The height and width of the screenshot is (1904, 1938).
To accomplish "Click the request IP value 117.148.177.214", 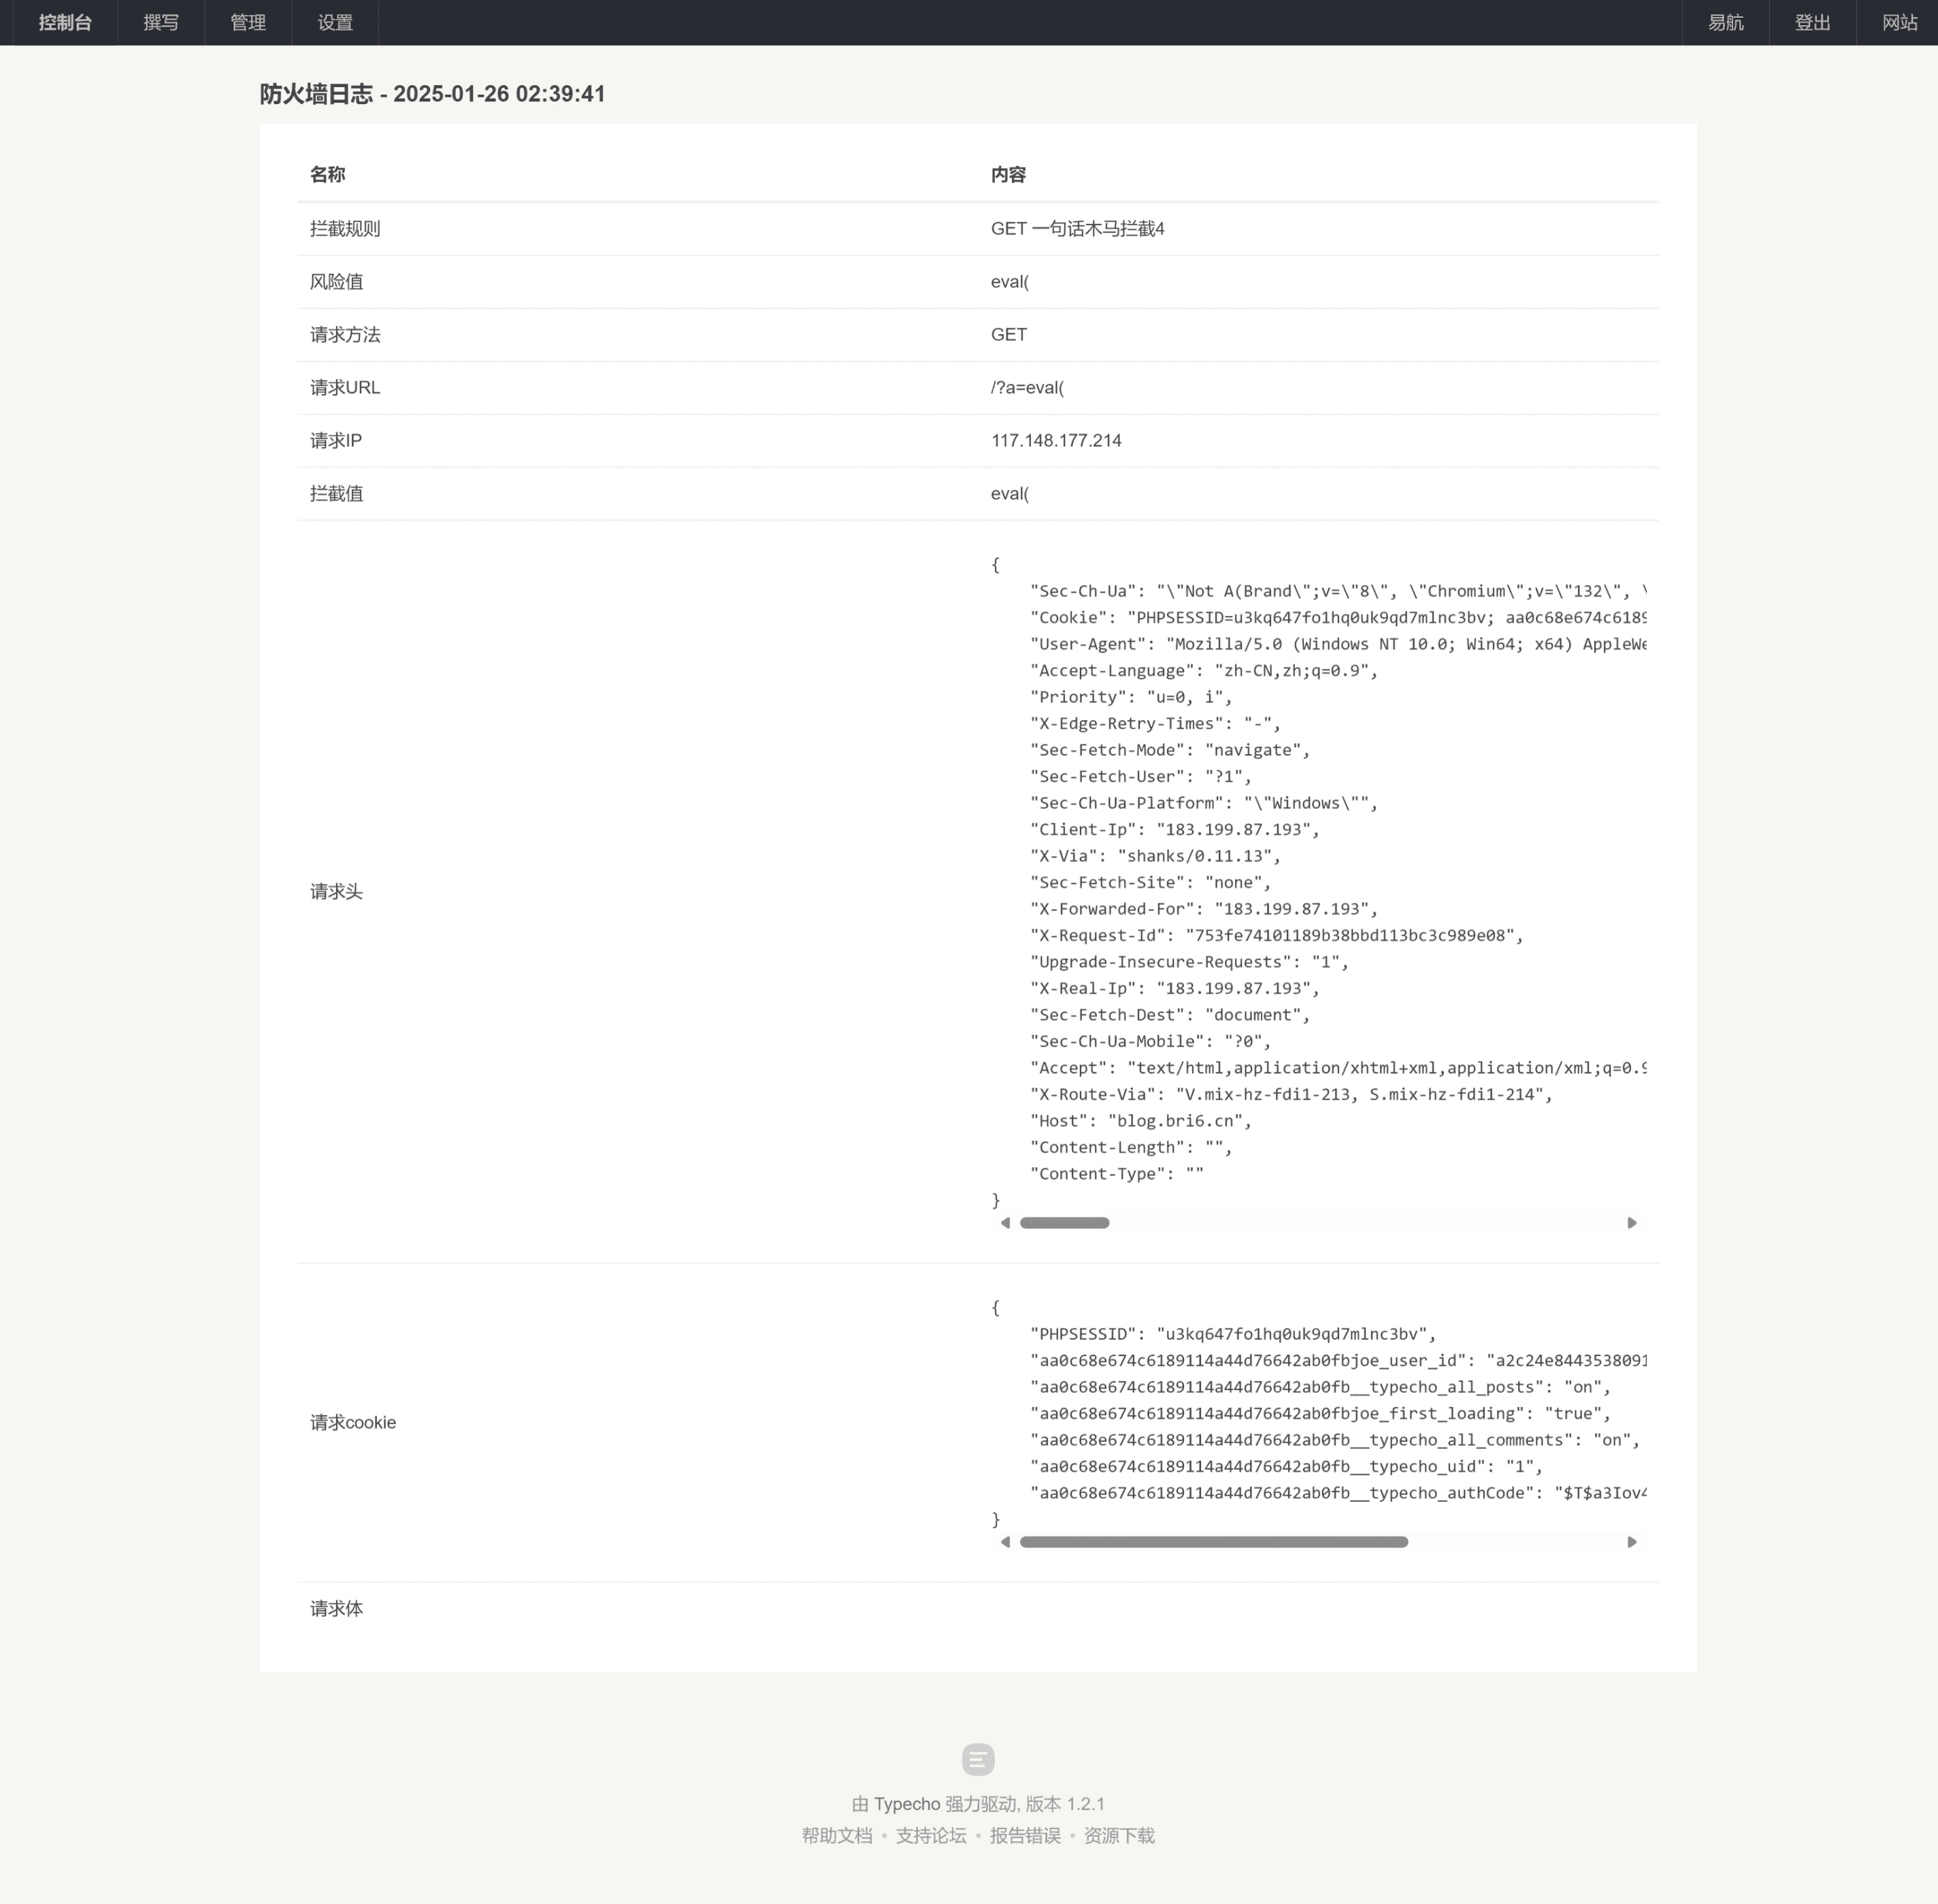I will [x=1056, y=441].
